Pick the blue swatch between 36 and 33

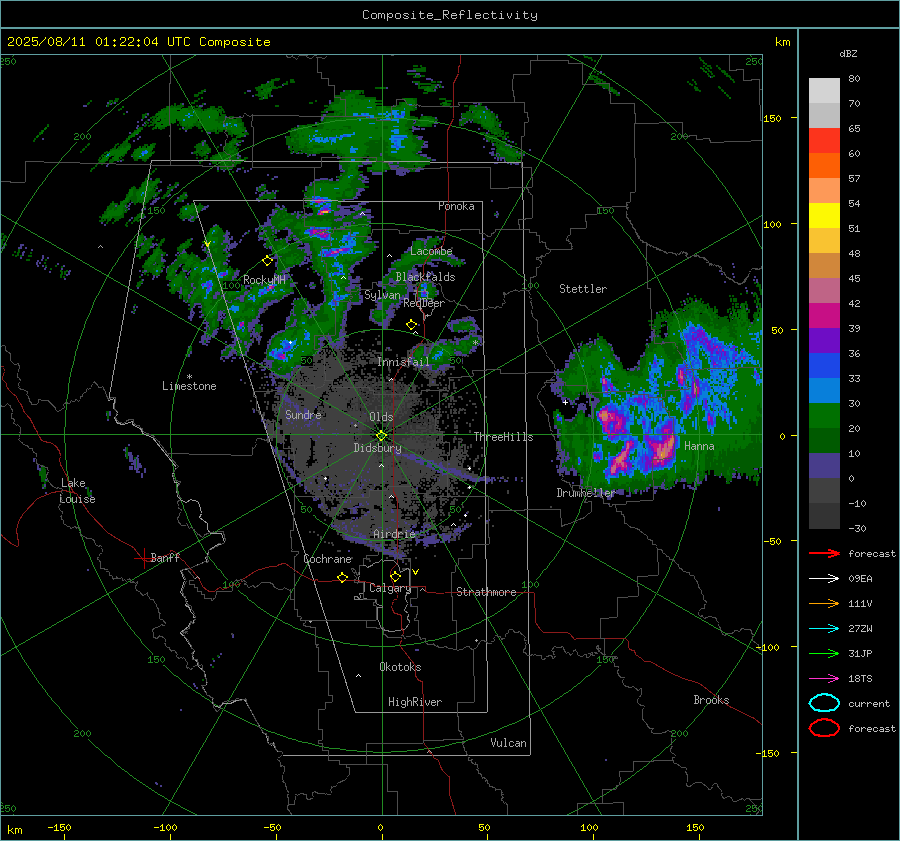pos(824,366)
